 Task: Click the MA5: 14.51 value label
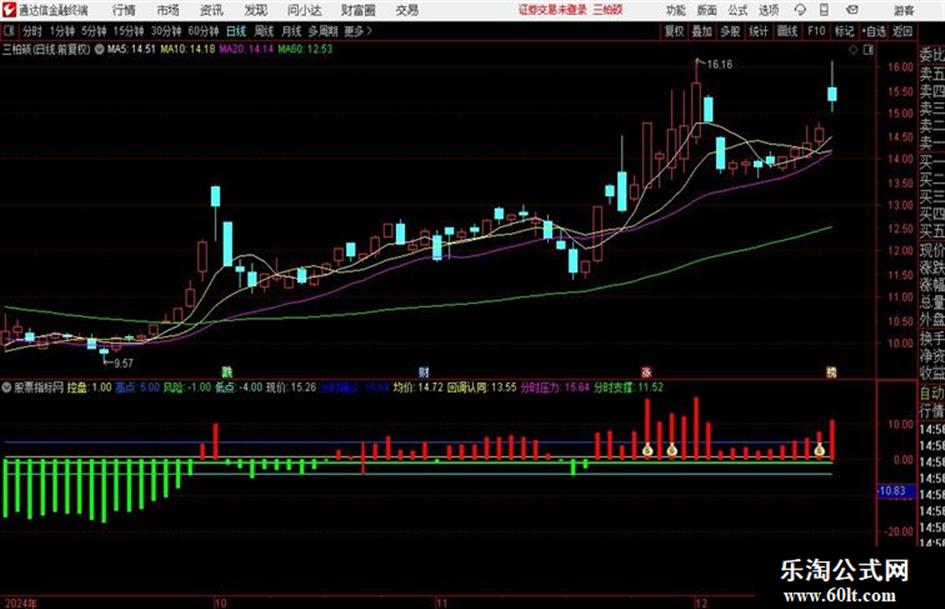tap(131, 49)
